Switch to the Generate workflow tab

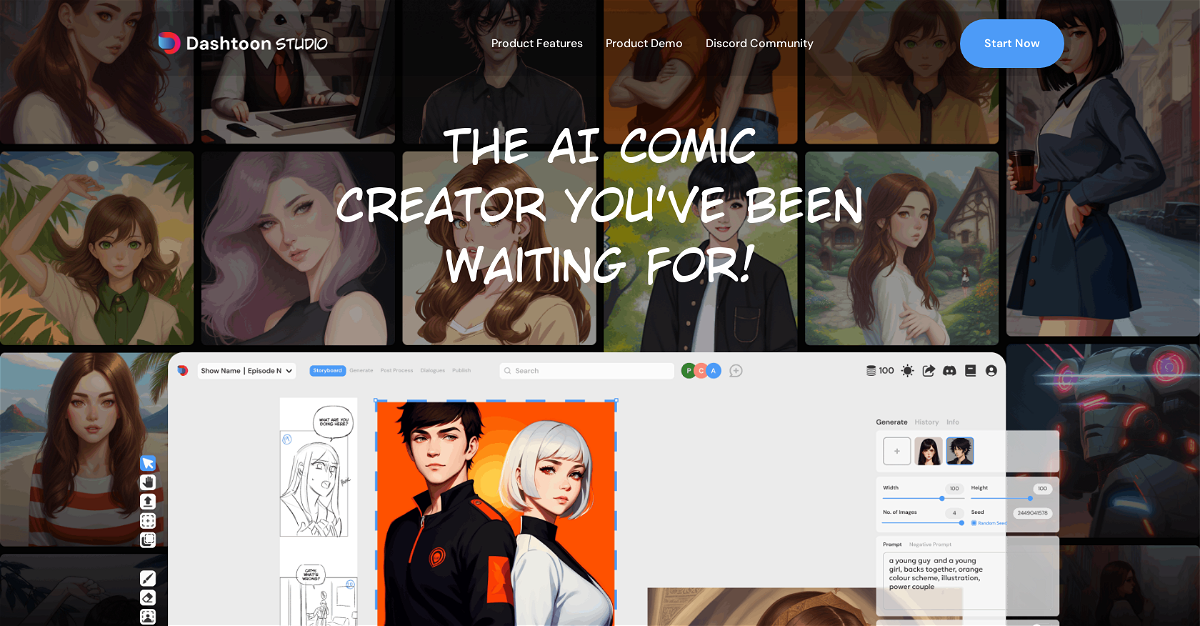coord(361,370)
